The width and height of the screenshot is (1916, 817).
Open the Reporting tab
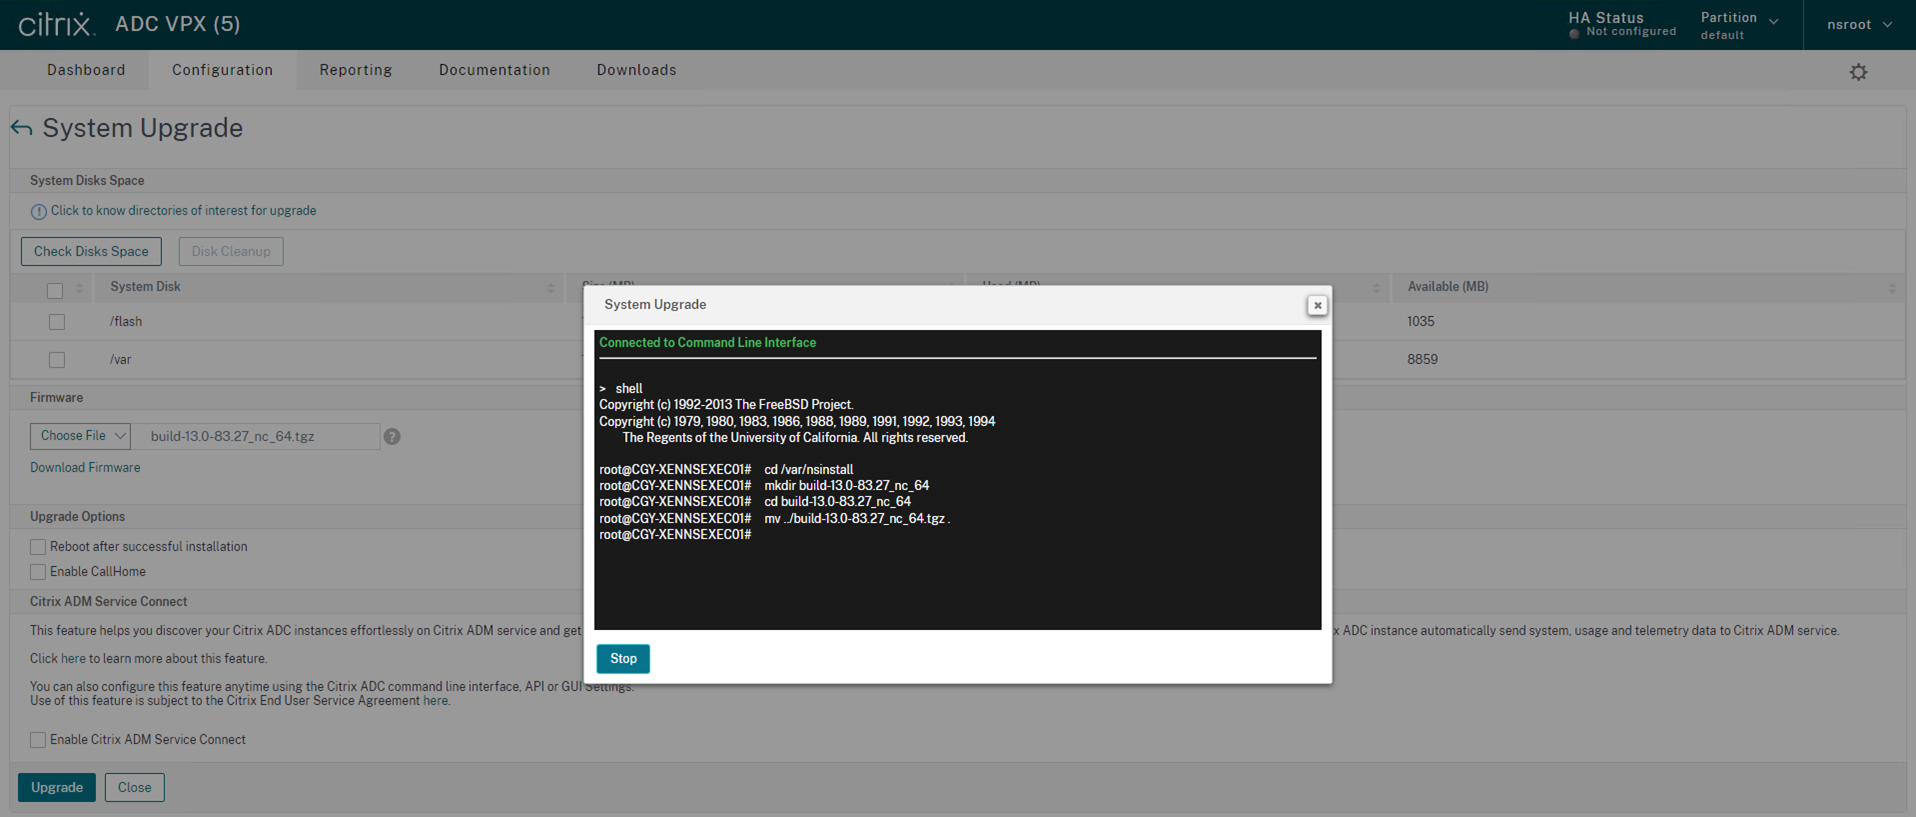pos(355,70)
